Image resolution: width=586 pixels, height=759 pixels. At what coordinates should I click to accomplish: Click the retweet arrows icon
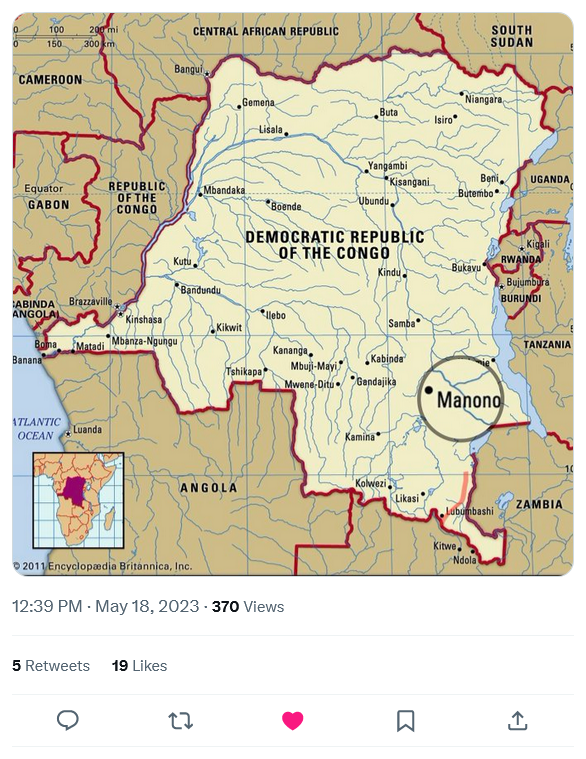[180, 720]
